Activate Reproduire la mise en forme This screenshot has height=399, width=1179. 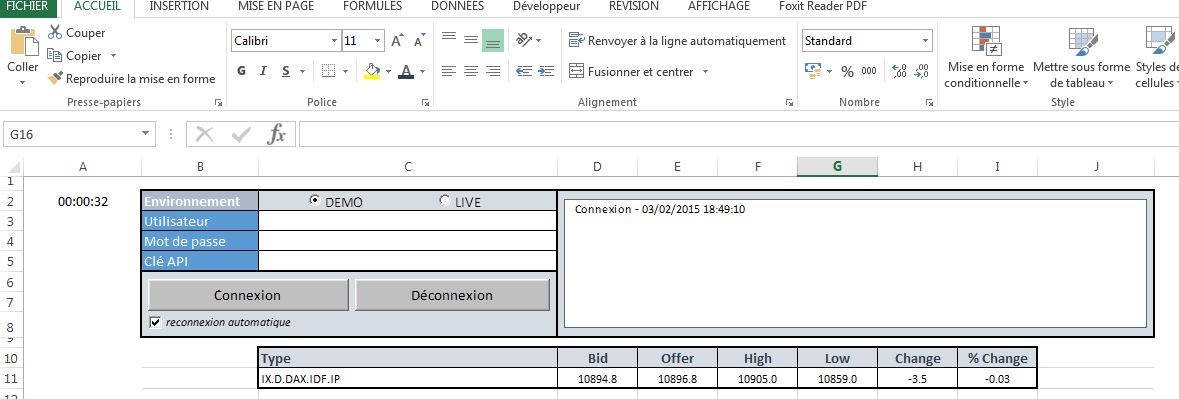[x=131, y=78]
